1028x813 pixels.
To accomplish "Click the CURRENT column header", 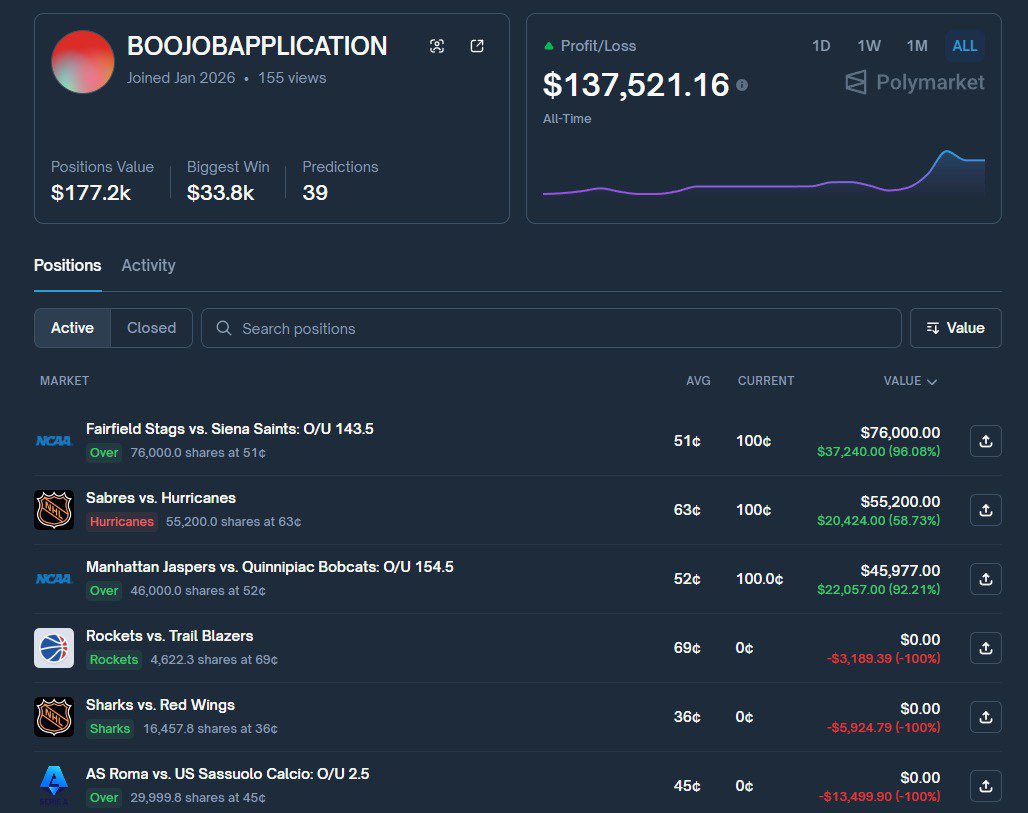I will 766,381.
